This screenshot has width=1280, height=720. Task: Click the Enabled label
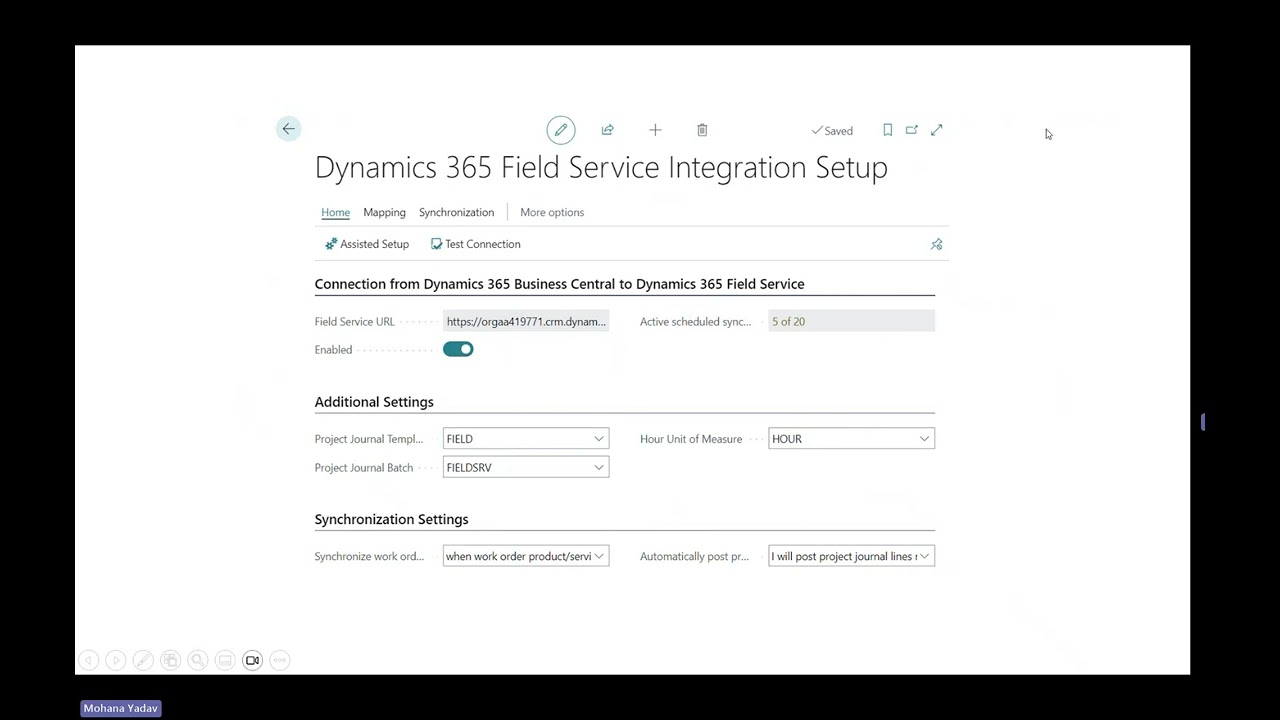coord(333,350)
